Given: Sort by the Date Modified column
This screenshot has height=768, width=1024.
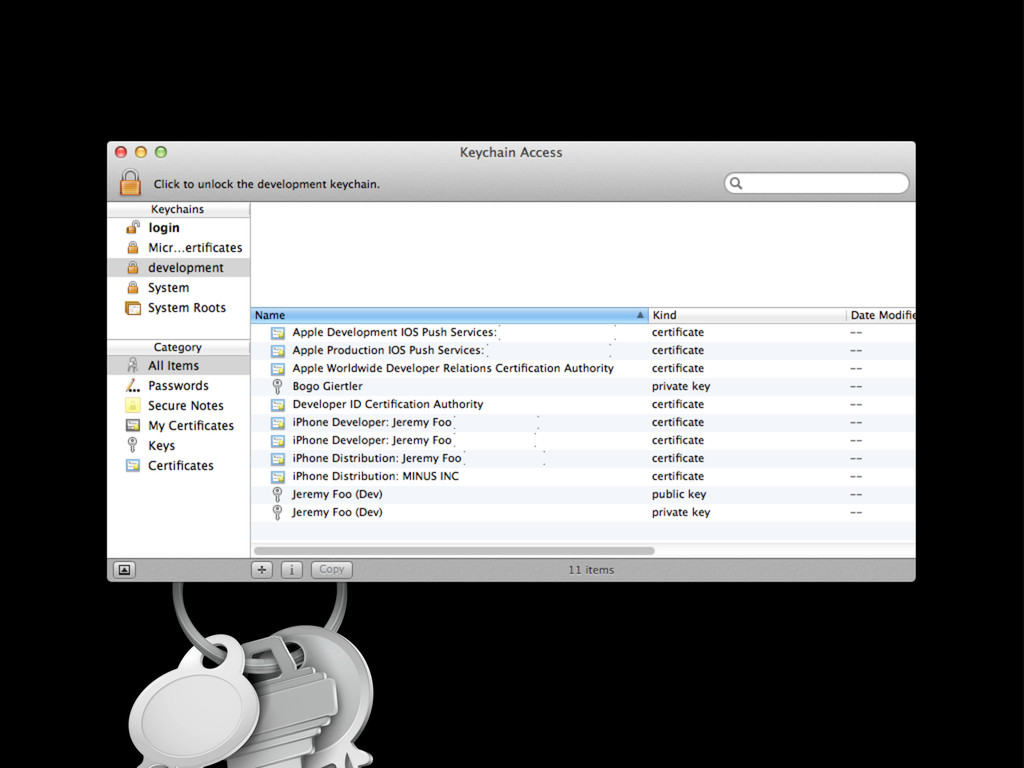Looking at the screenshot, I should point(881,315).
